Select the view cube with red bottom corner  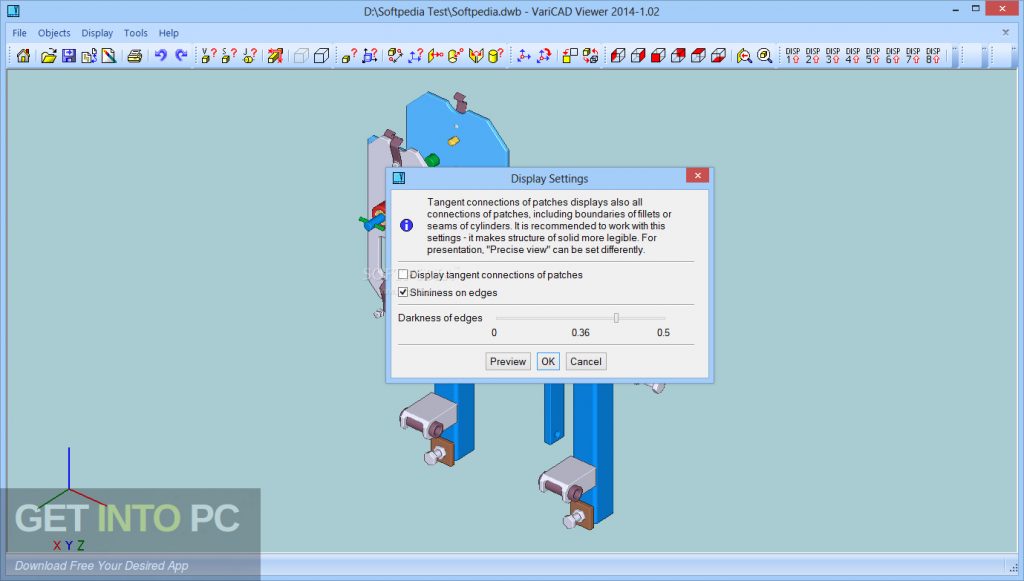pos(718,56)
